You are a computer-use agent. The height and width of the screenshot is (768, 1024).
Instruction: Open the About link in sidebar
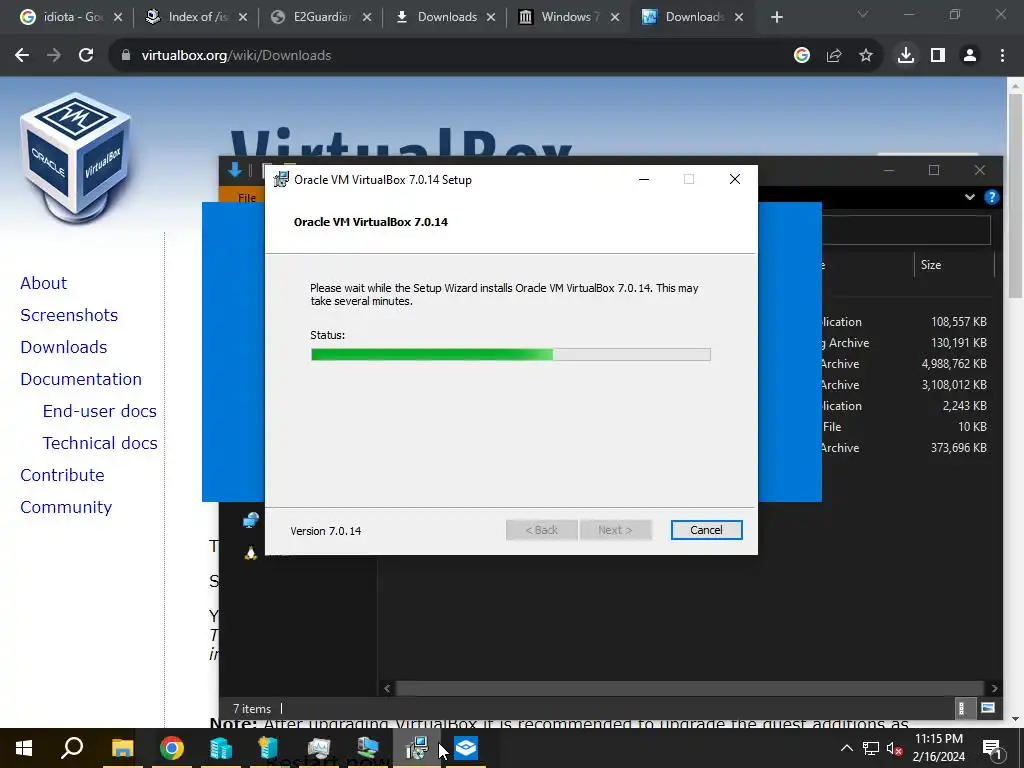tap(44, 283)
